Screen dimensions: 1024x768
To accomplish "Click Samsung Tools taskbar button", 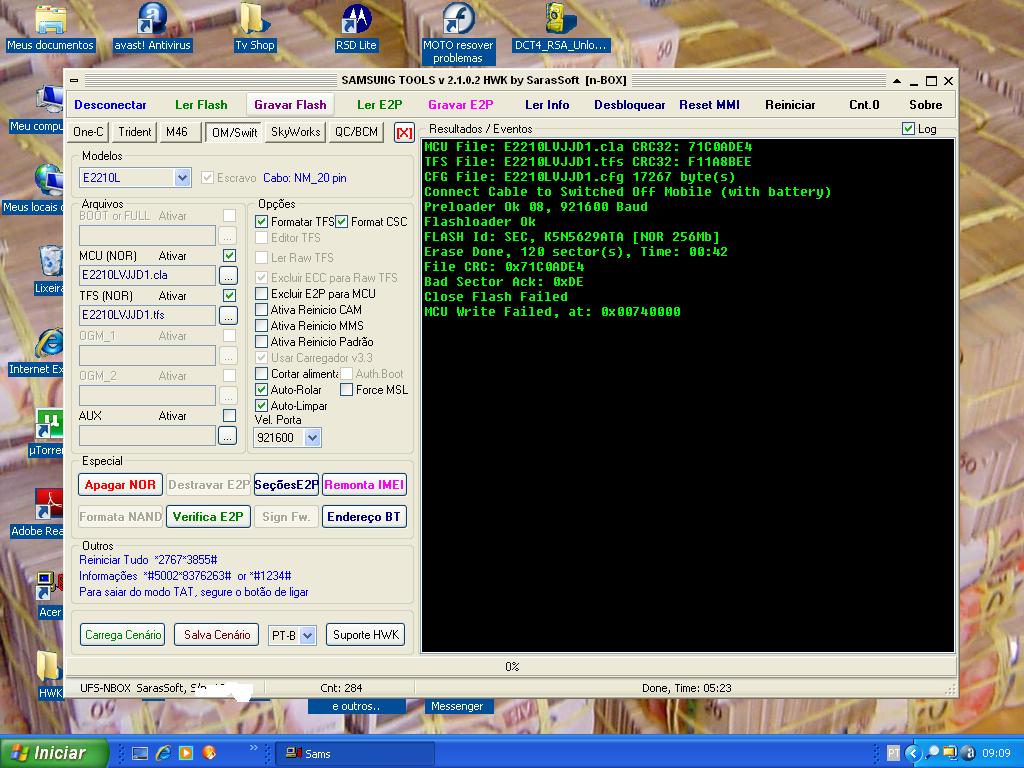I will click(x=355, y=754).
